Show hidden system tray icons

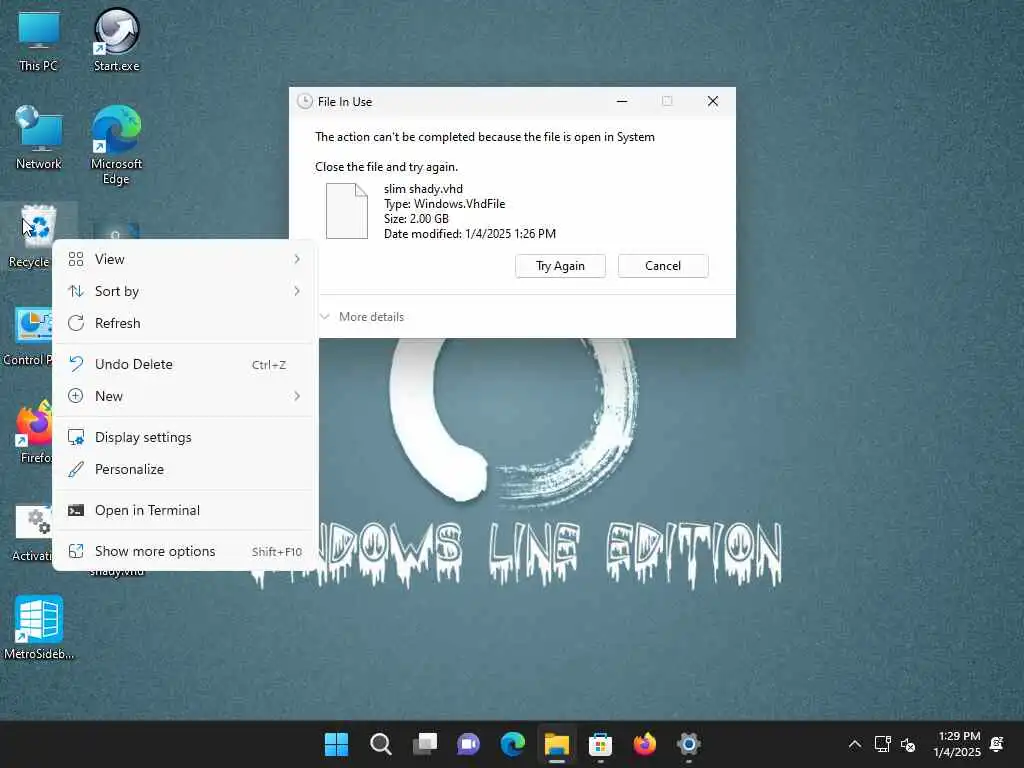coord(854,744)
